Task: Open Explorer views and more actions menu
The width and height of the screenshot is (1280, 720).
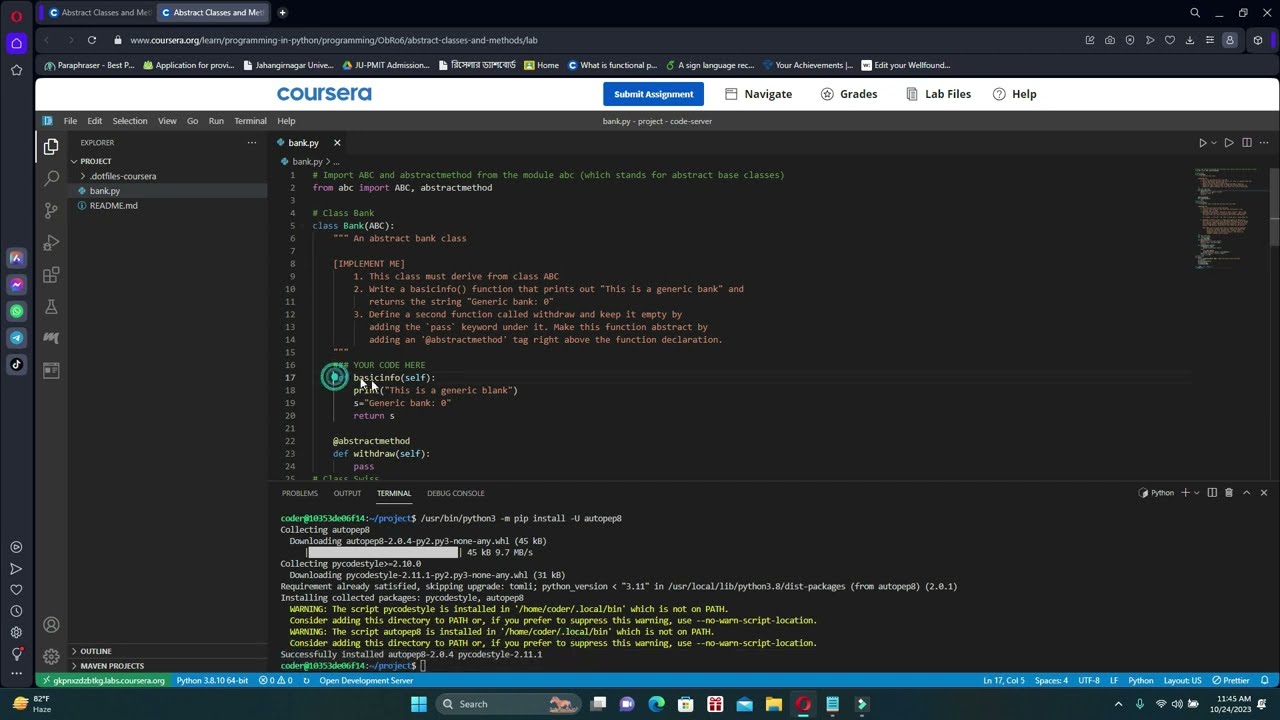Action: click(x=252, y=143)
